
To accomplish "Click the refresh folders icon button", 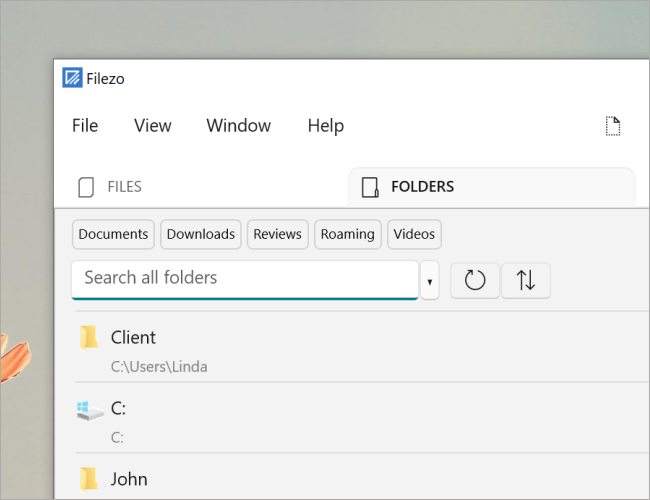I will (x=475, y=281).
